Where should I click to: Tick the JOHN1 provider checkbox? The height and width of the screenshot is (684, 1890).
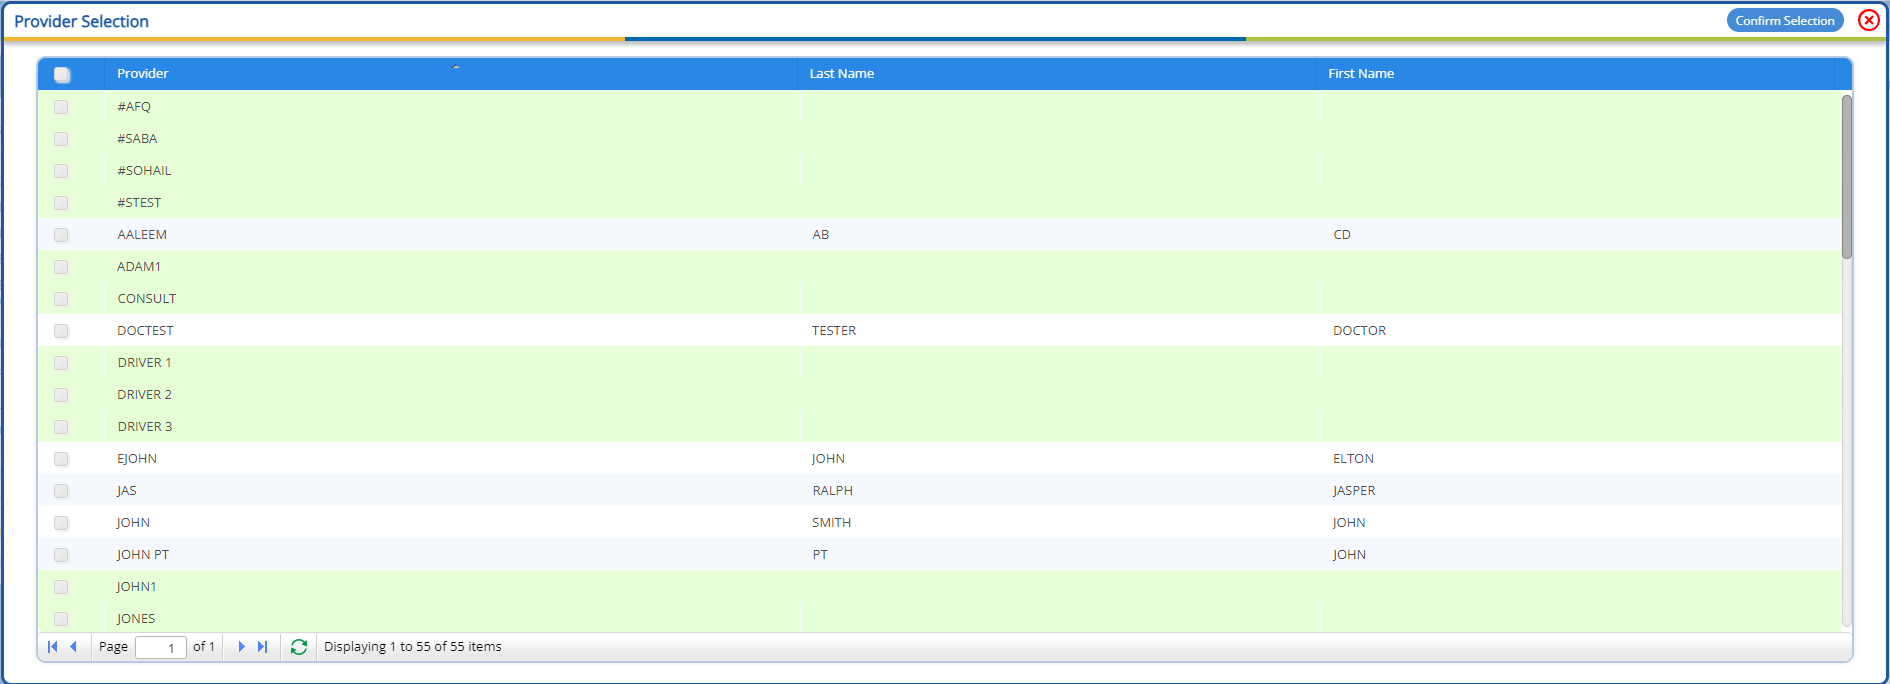click(61, 587)
